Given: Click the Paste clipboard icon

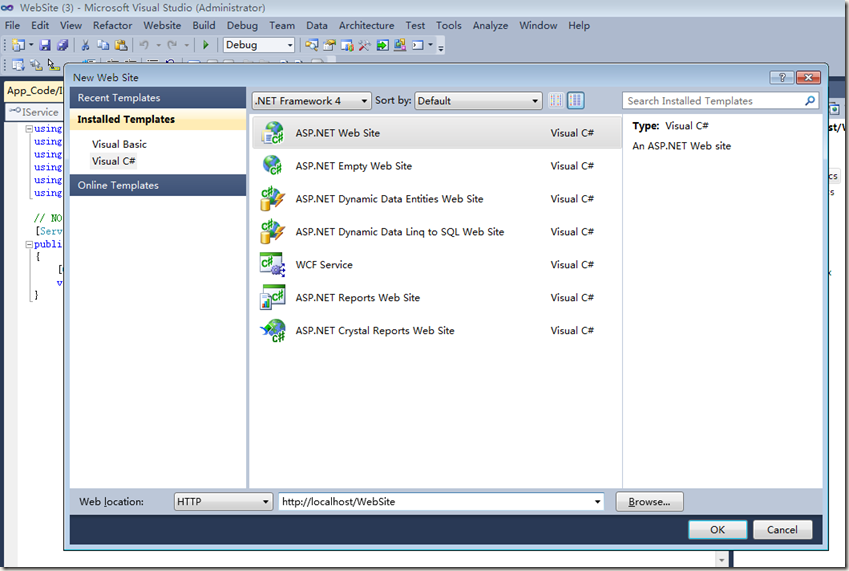Looking at the screenshot, I should tap(120, 45).
